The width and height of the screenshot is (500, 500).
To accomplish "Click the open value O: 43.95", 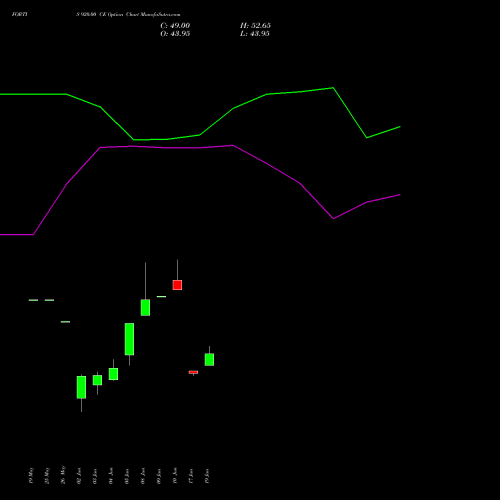I will click(x=175, y=34).
